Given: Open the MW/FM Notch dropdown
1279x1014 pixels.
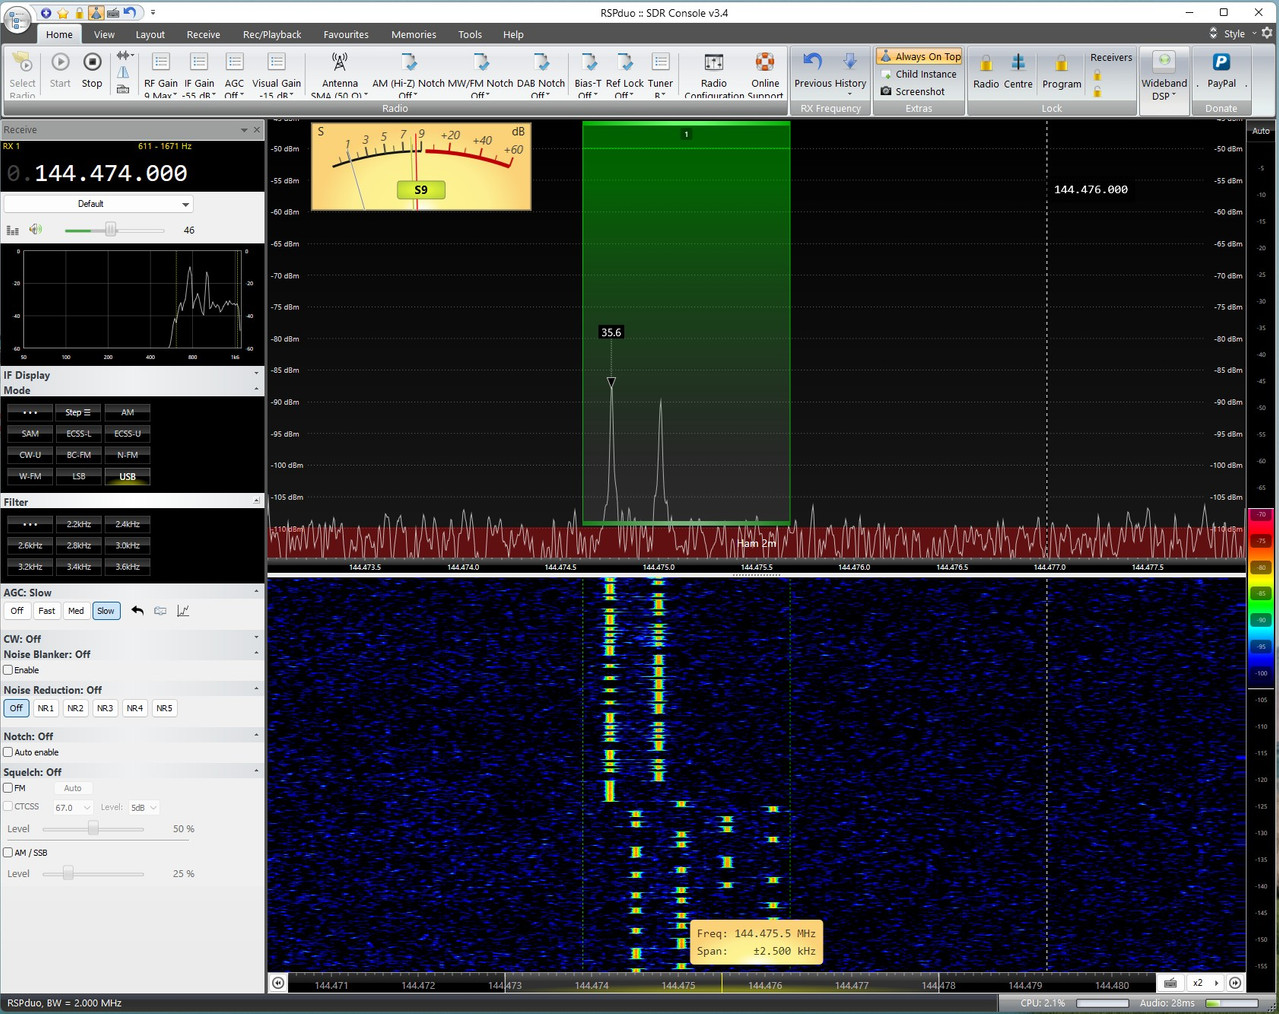Looking at the screenshot, I should (480, 73).
